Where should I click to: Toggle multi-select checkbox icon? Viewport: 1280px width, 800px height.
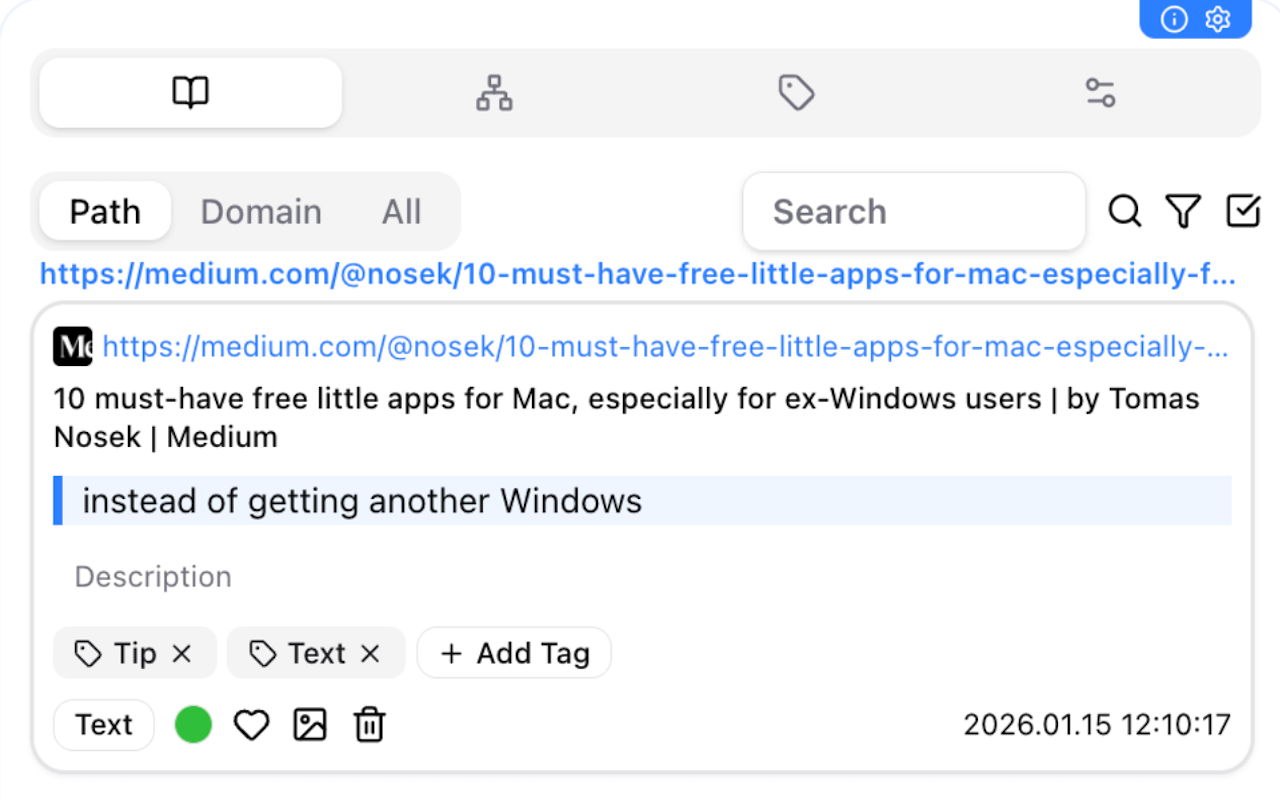point(1243,211)
